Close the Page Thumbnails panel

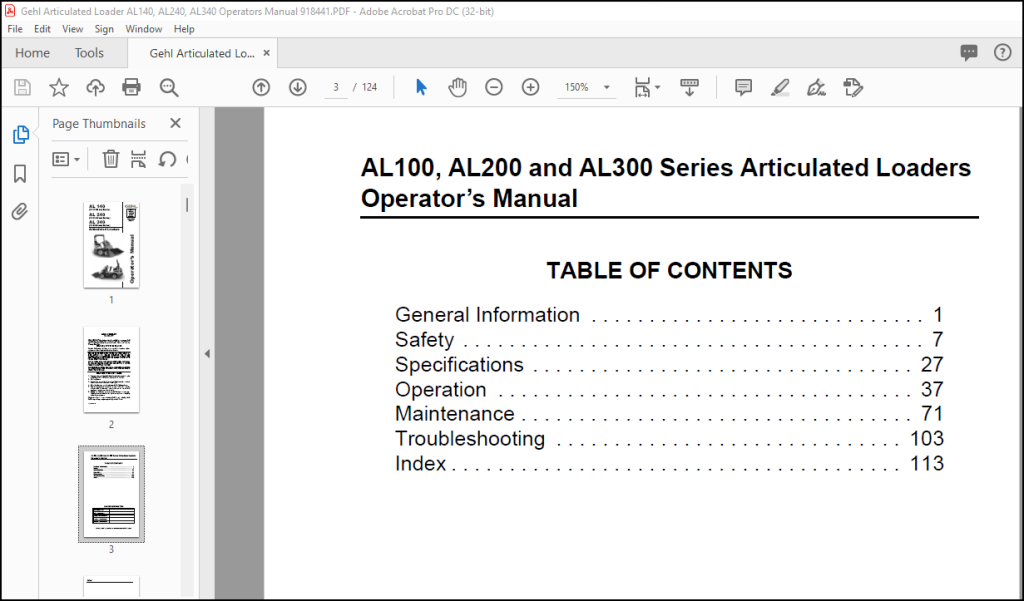point(175,123)
